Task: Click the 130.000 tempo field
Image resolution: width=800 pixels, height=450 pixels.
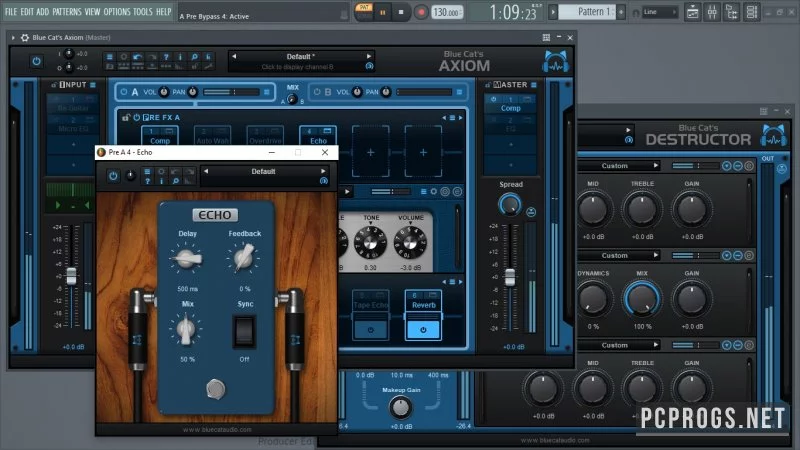Action: [447, 12]
